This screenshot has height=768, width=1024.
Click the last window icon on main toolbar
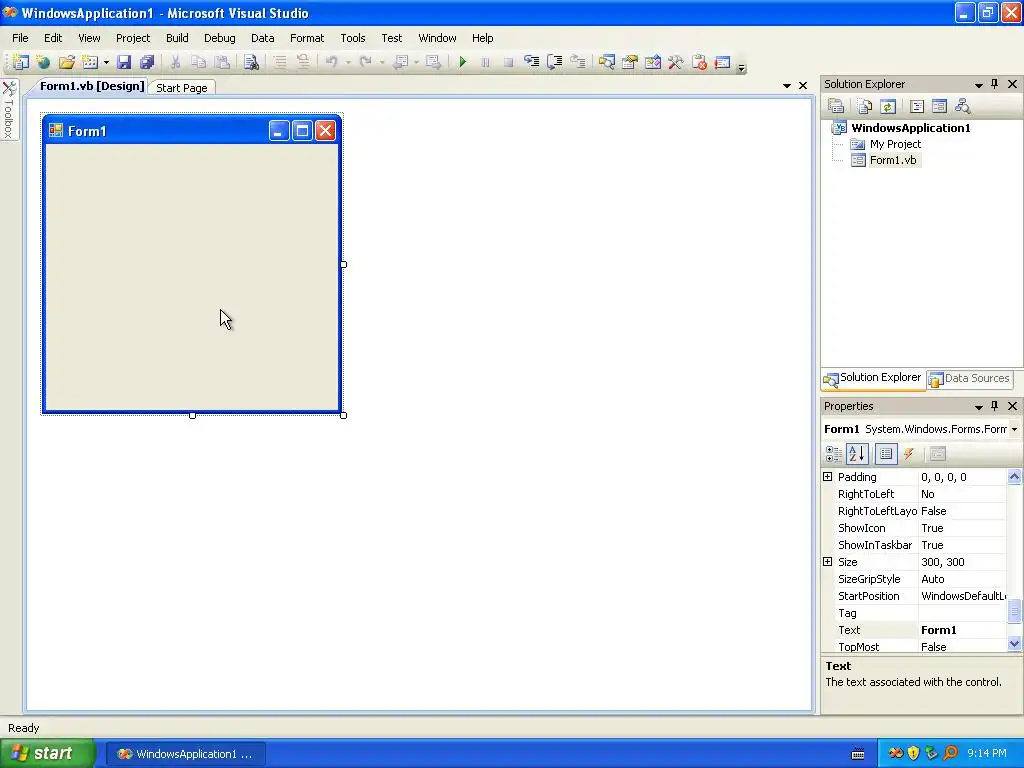click(x=722, y=62)
